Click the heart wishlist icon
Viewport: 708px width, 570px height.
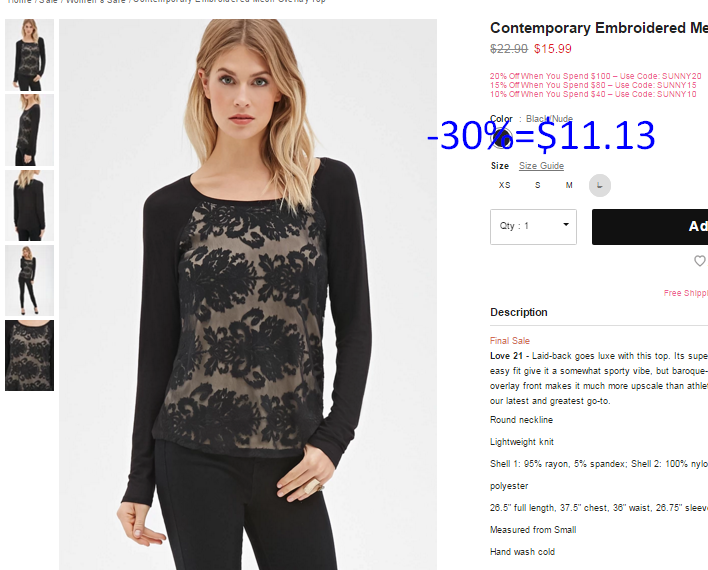coord(699,261)
